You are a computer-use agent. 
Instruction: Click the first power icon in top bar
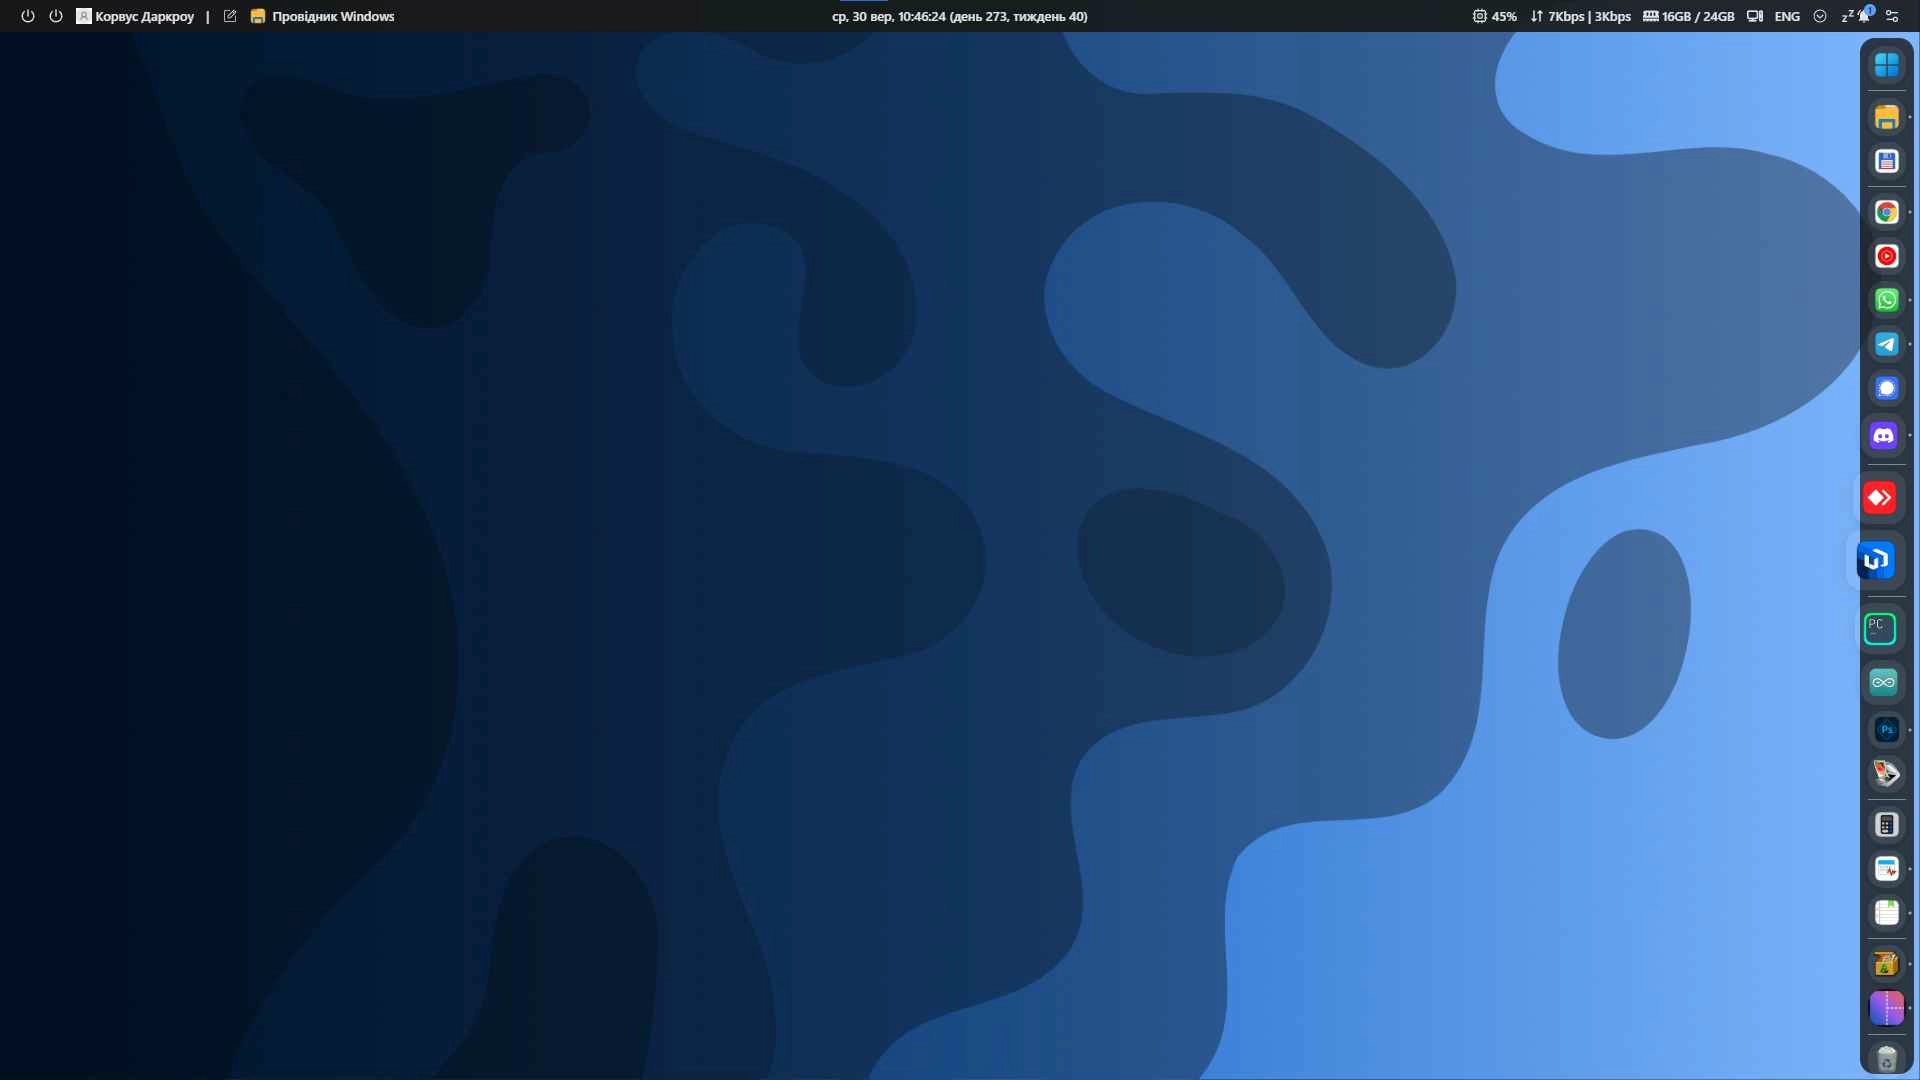point(28,16)
